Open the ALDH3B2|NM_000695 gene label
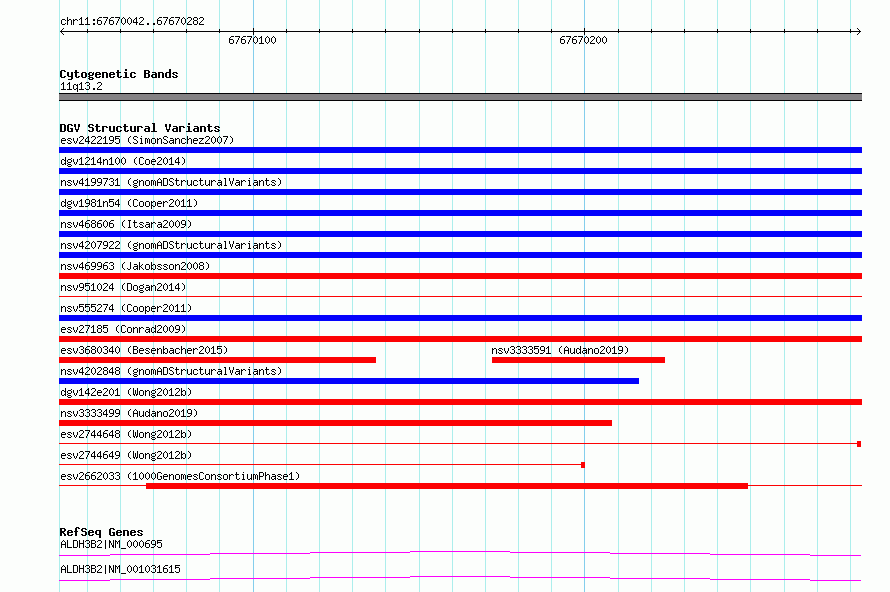 coord(111,544)
